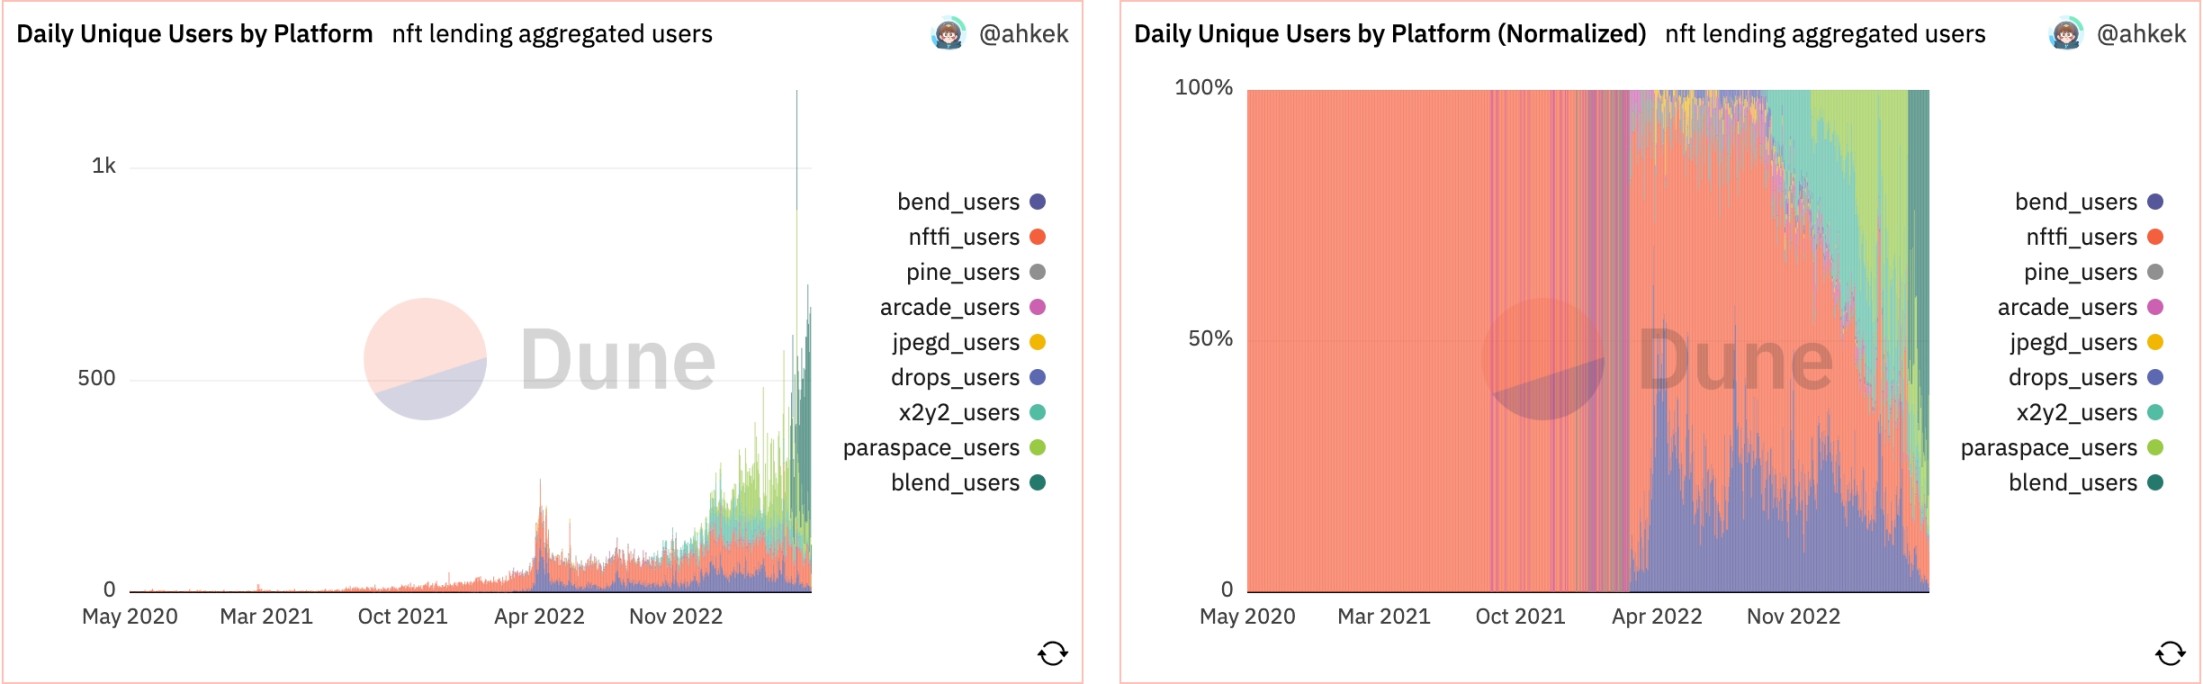Click nftfi_users orange dot in the normalized legend
The image size is (2203, 684).
(2155, 237)
